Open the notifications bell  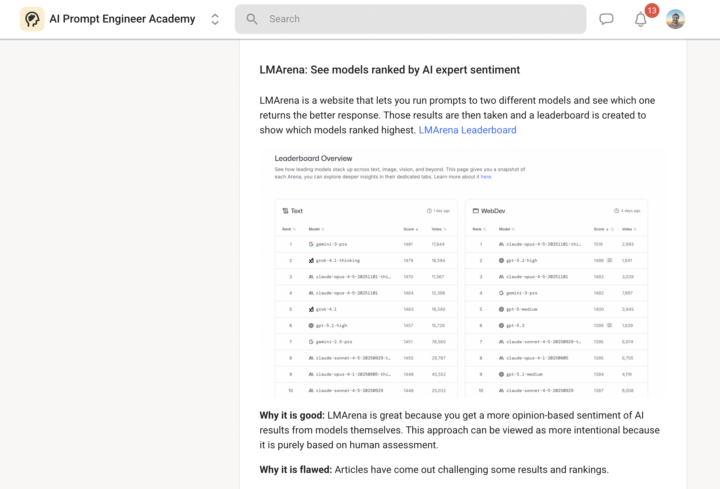(x=641, y=19)
